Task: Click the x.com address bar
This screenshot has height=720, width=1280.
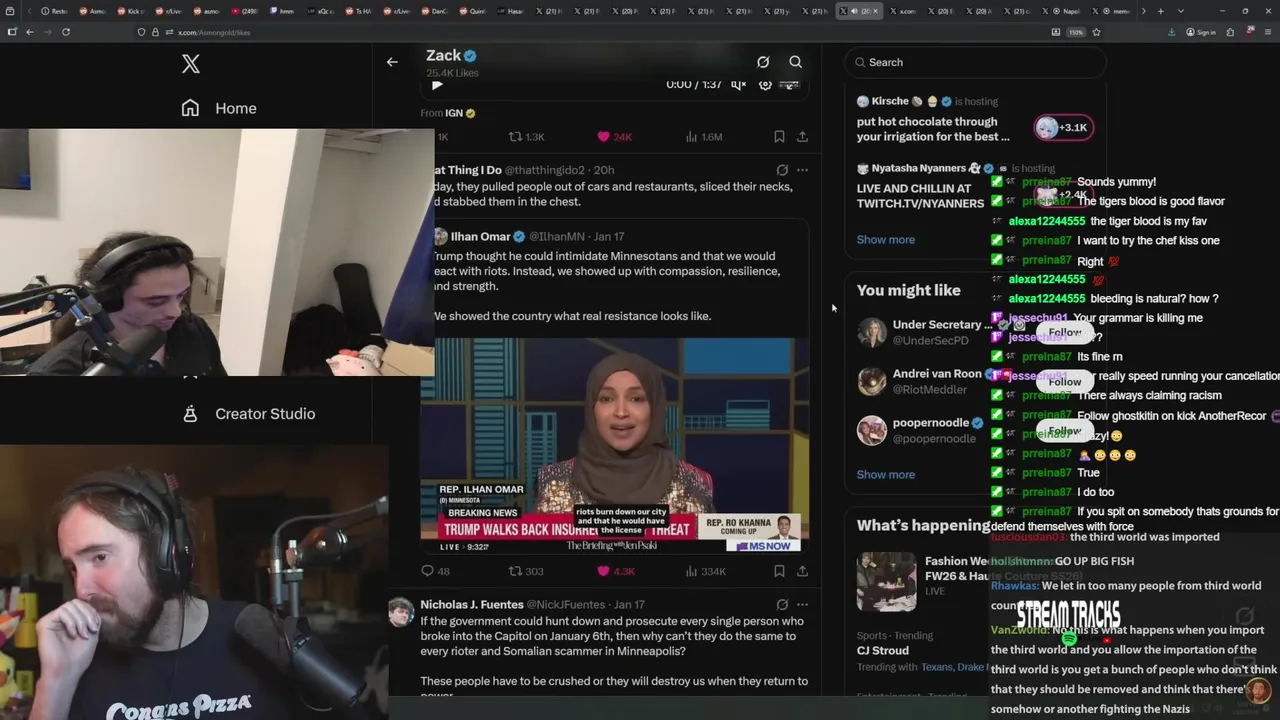Action: [x=590, y=32]
